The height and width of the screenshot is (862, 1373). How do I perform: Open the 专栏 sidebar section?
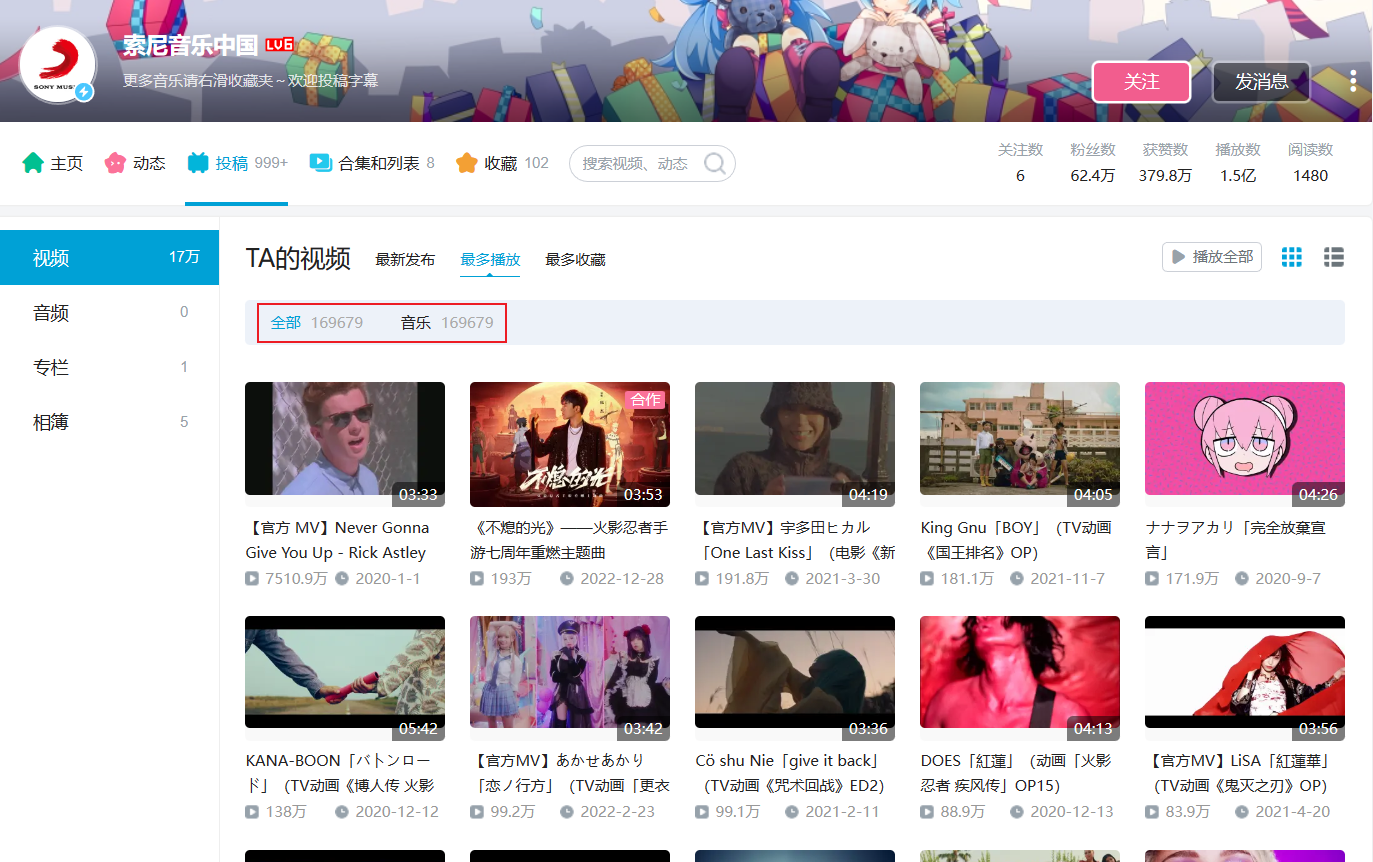(x=51, y=367)
